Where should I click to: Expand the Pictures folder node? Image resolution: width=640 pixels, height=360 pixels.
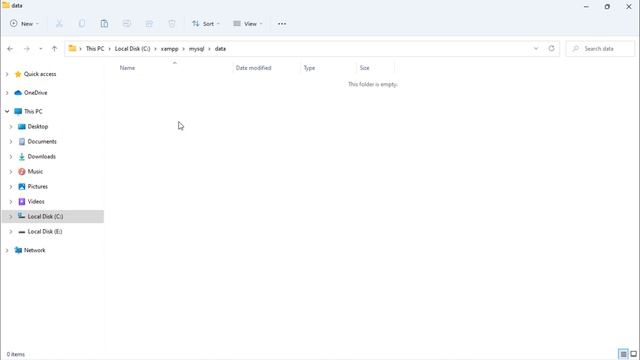click(x=11, y=187)
